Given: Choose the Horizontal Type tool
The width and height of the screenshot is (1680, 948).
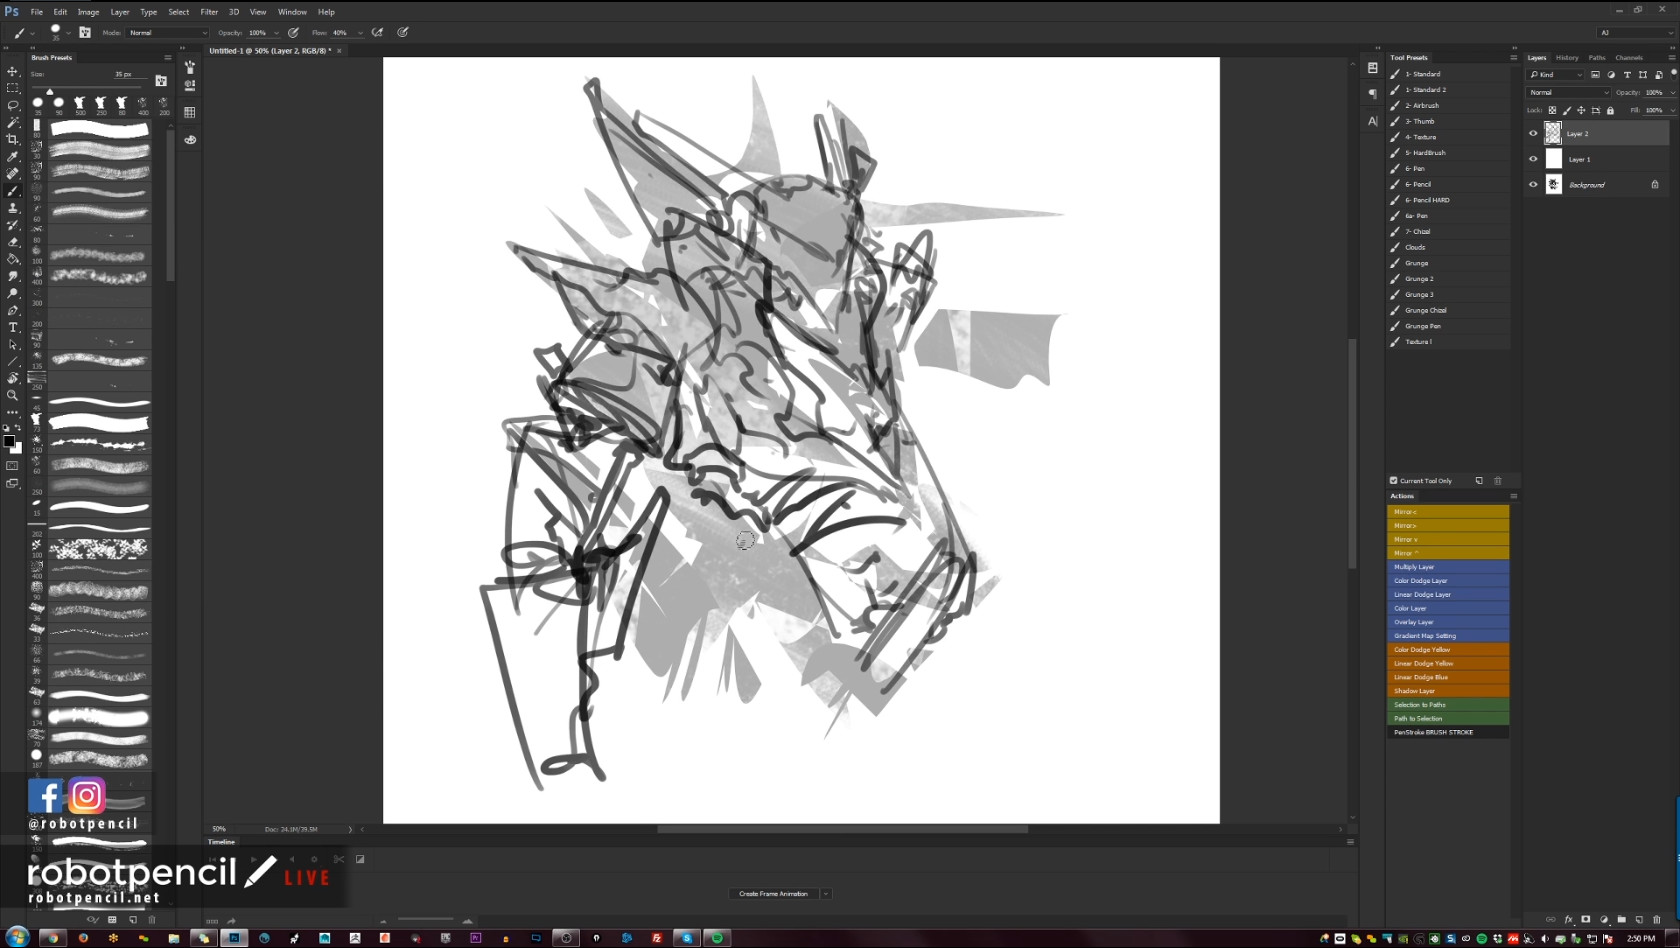Looking at the screenshot, I should [x=13, y=327].
